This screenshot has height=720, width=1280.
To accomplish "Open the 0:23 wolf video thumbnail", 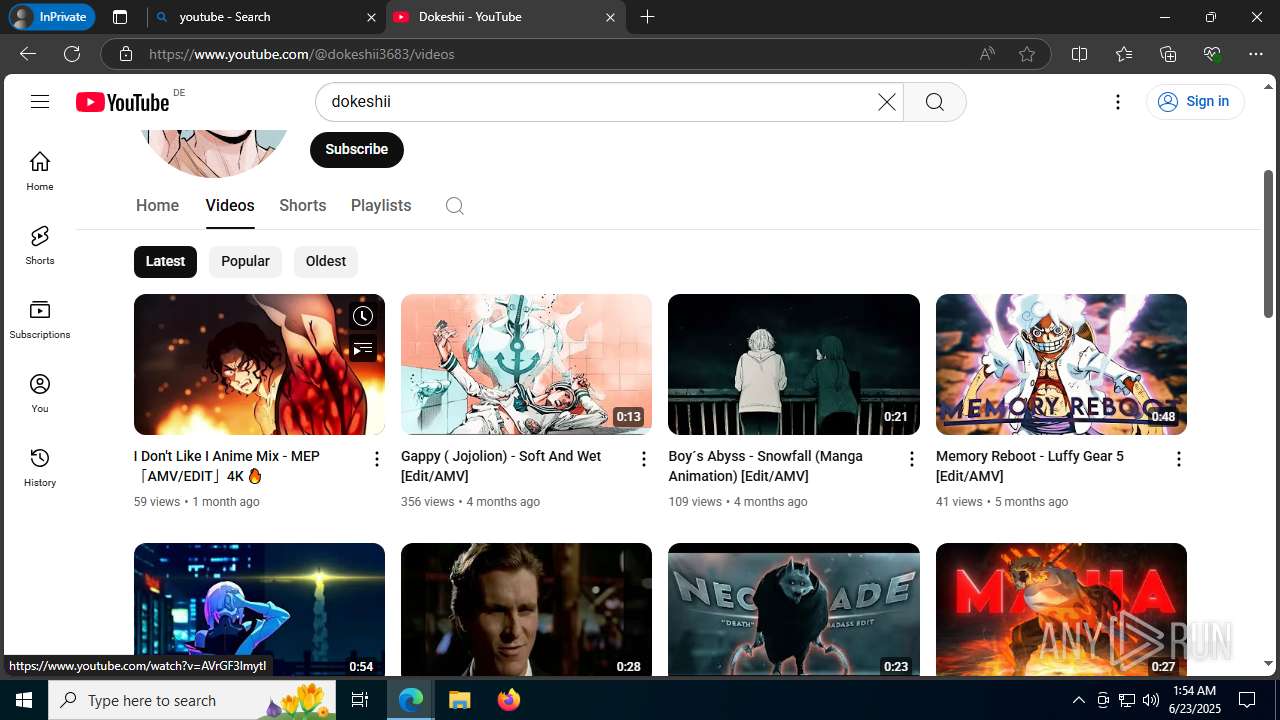I will (794, 610).
